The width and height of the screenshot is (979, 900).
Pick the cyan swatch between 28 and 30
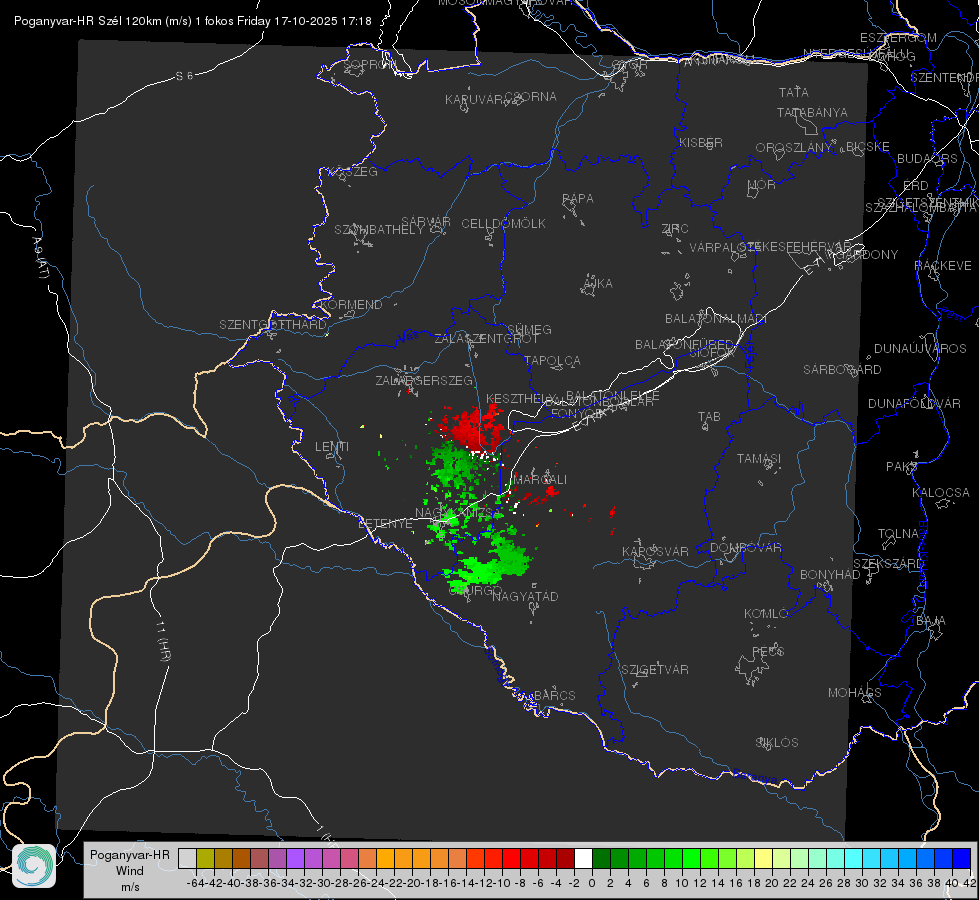854,858
